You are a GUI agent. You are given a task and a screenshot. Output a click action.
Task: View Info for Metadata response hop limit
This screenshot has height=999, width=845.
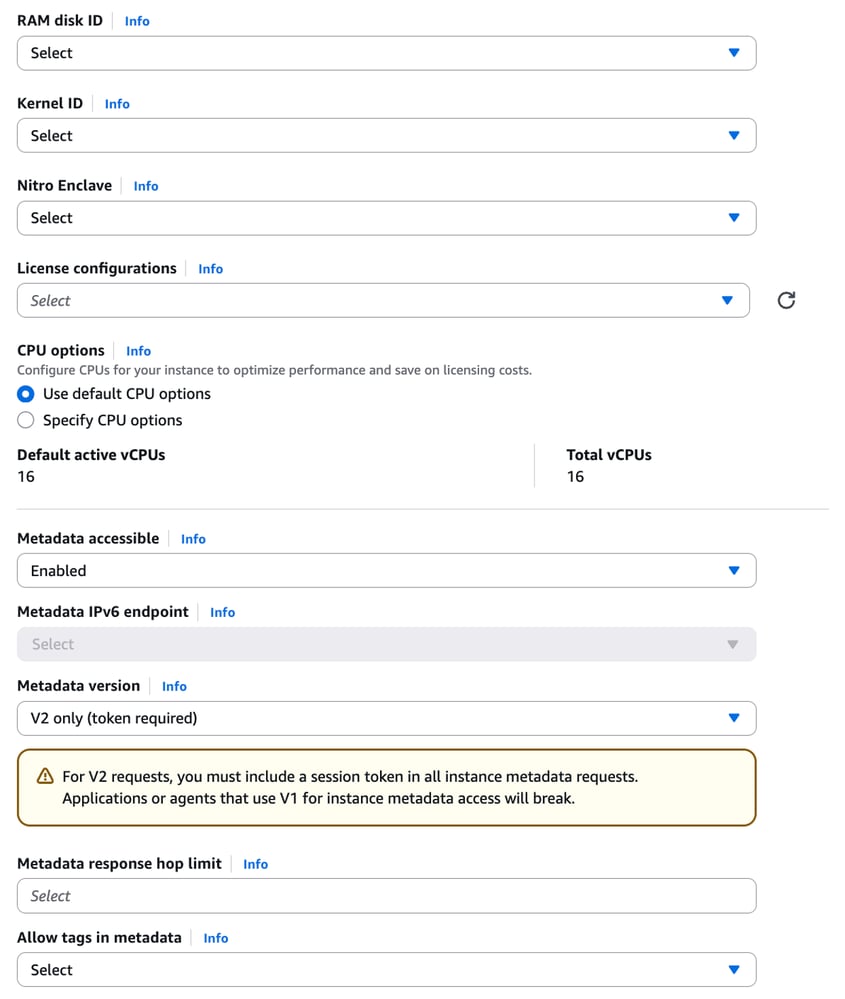(256, 864)
